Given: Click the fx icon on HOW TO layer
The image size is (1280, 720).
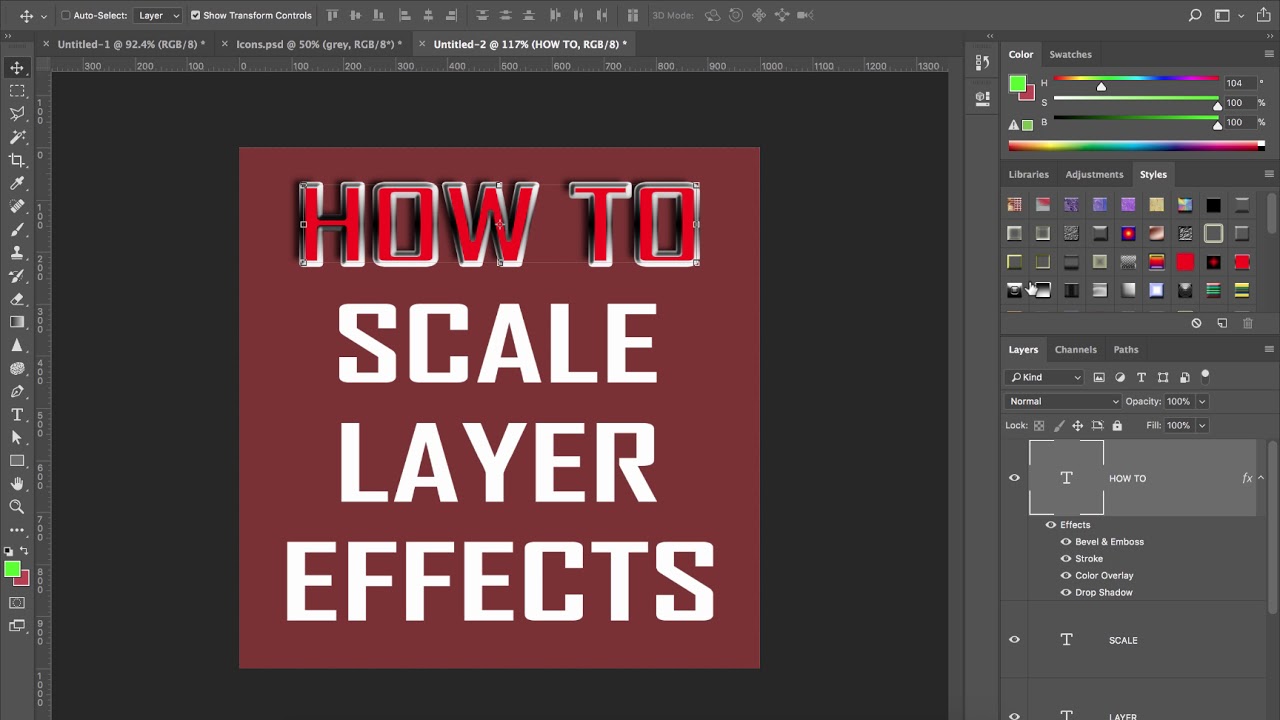Looking at the screenshot, I should pos(1247,478).
